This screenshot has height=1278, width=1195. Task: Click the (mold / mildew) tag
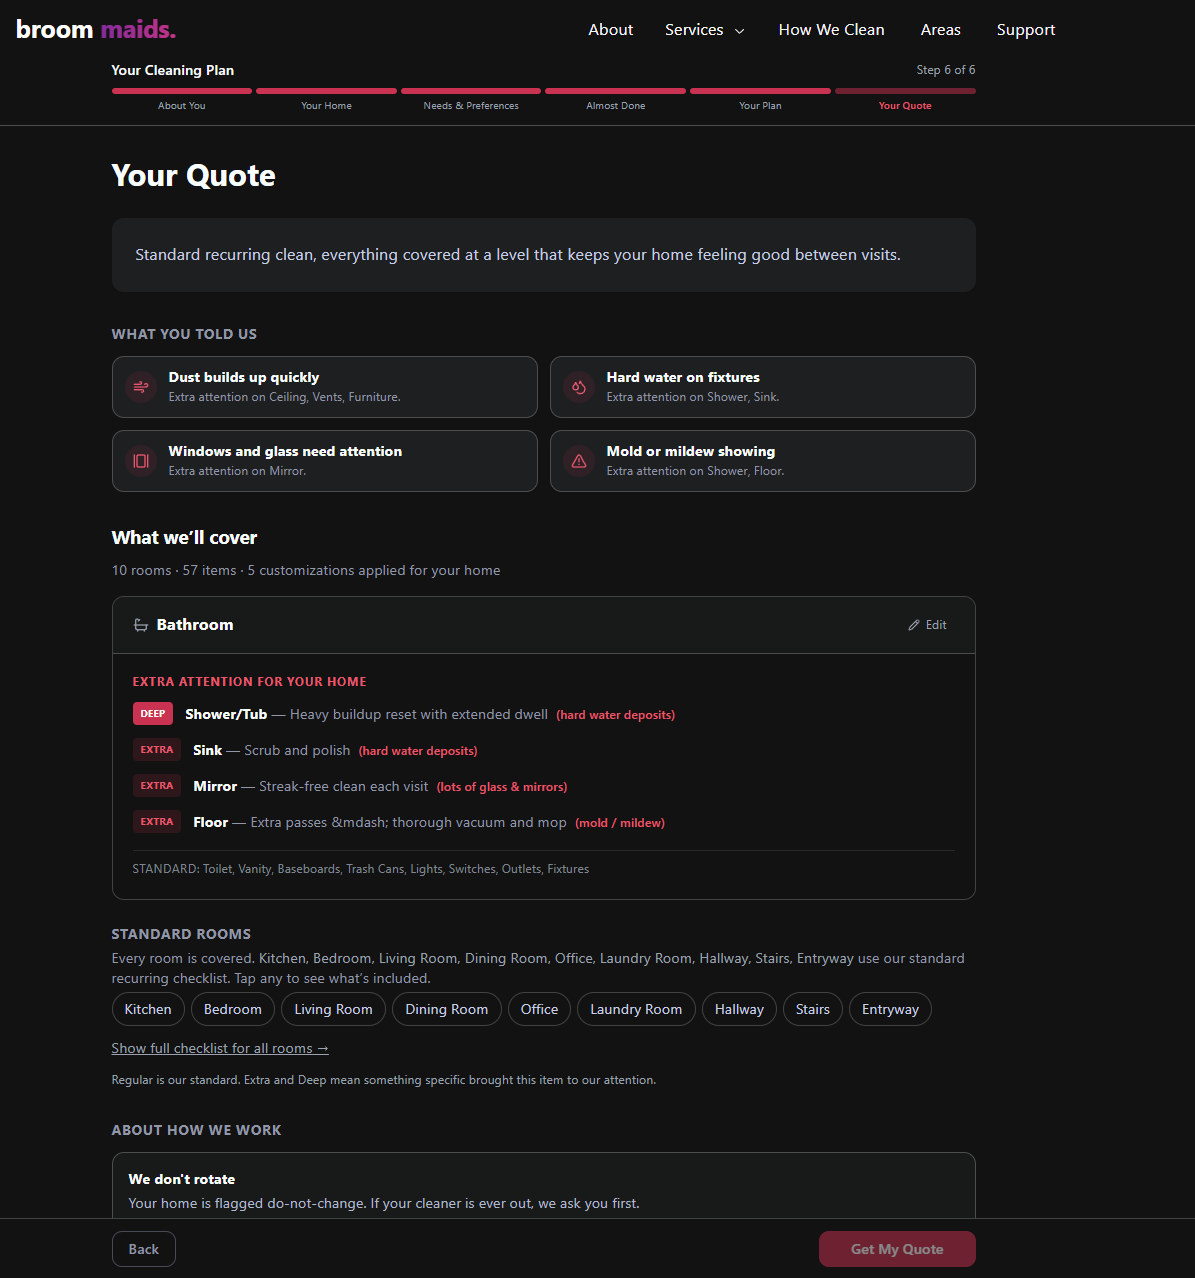point(620,823)
